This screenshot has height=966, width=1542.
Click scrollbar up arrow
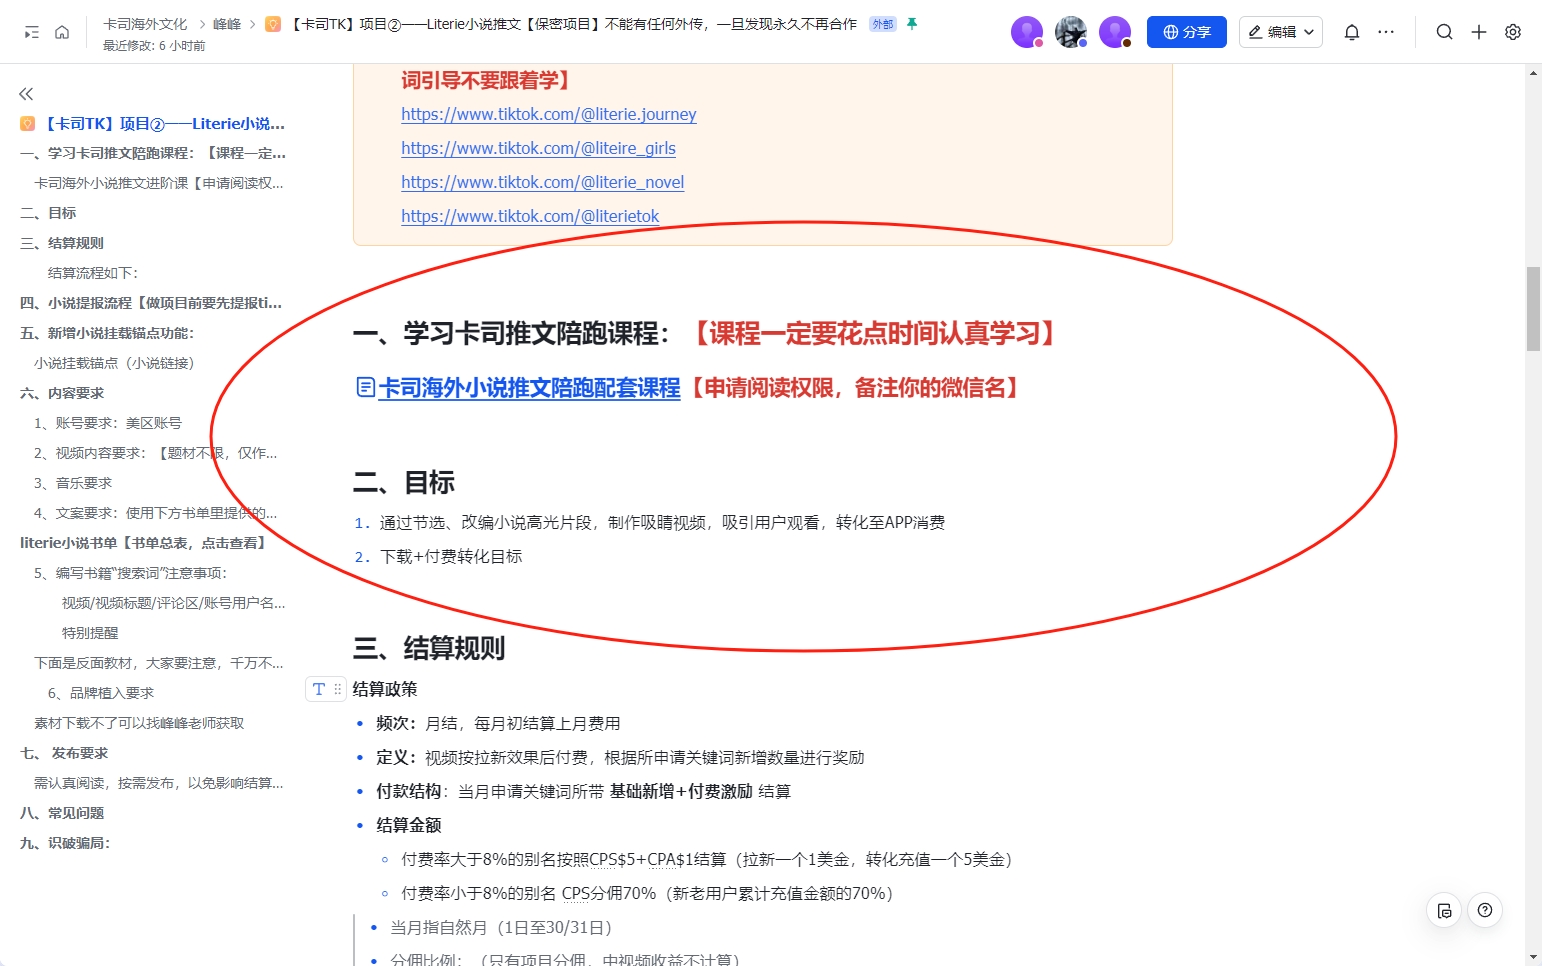tap(1533, 73)
